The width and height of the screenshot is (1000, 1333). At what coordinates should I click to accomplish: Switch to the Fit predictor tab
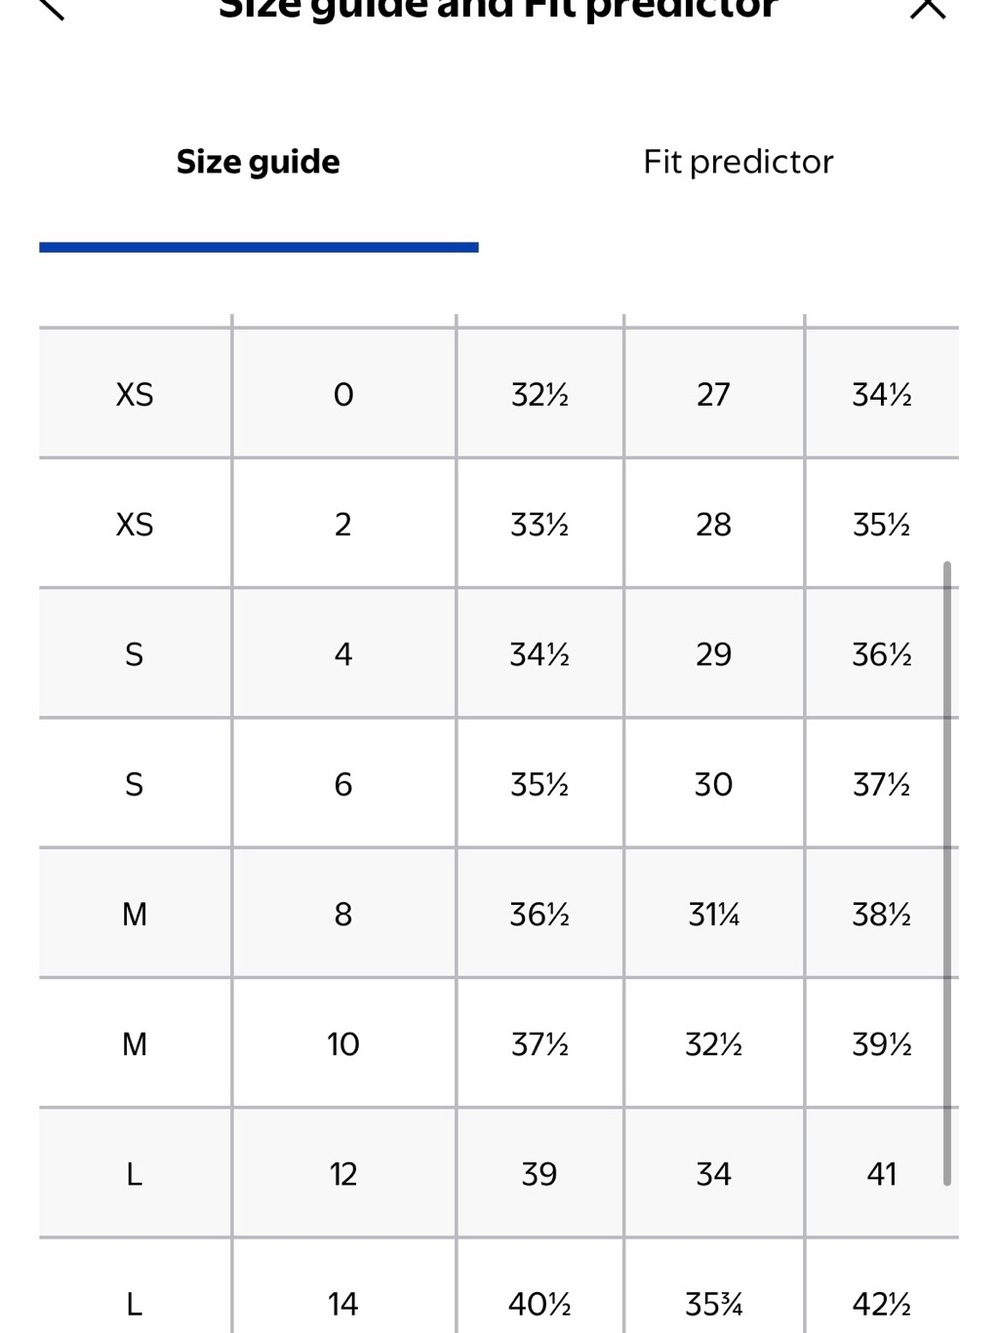[x=738, y=162]
